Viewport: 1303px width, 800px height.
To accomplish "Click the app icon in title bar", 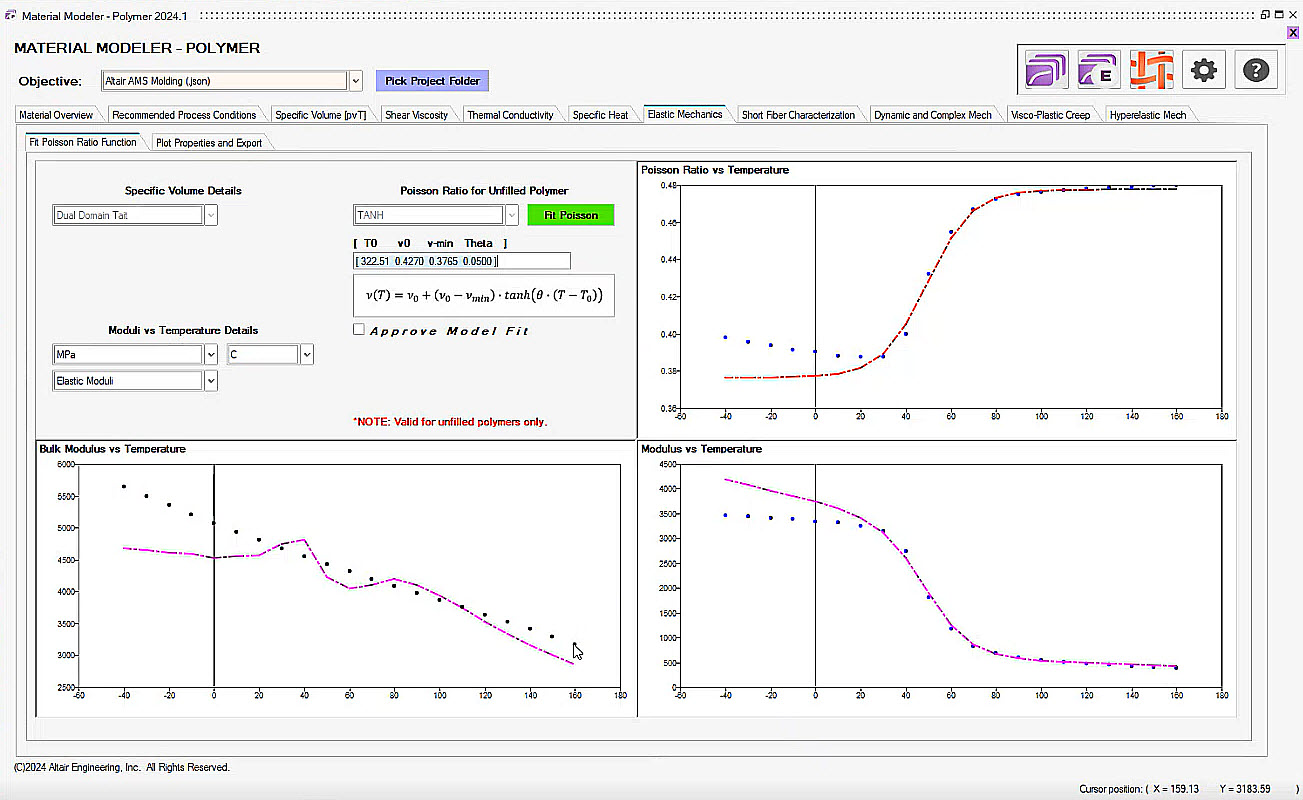I will point(10,15).
